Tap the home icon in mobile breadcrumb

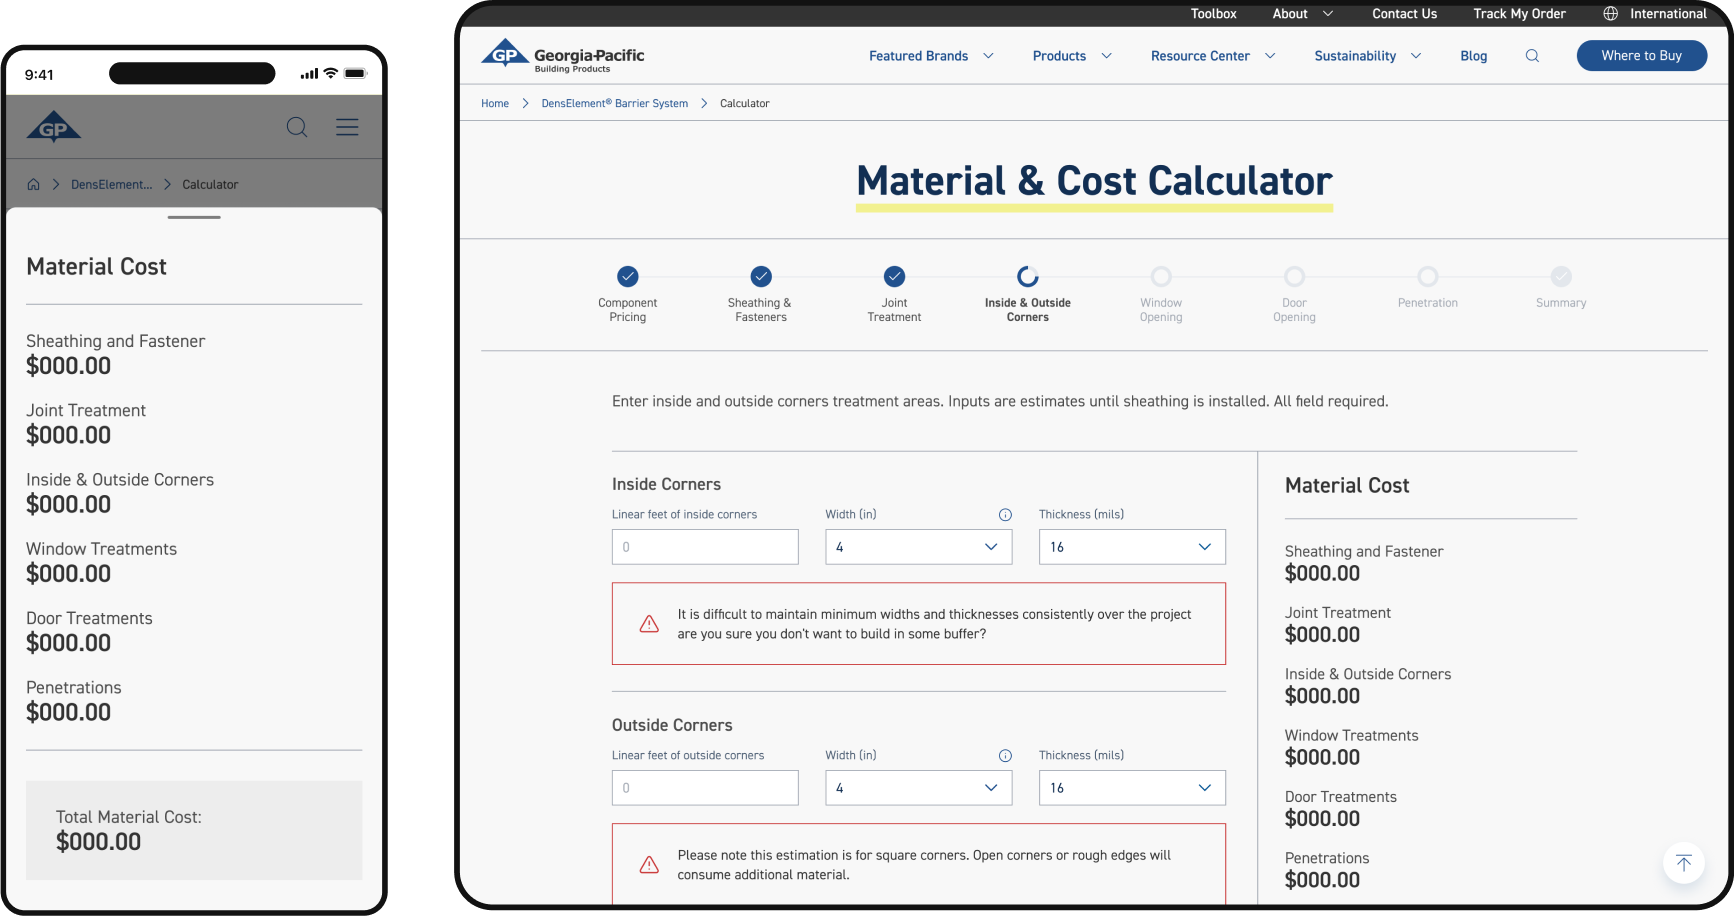pyautogui.click(x=33, y=184)
